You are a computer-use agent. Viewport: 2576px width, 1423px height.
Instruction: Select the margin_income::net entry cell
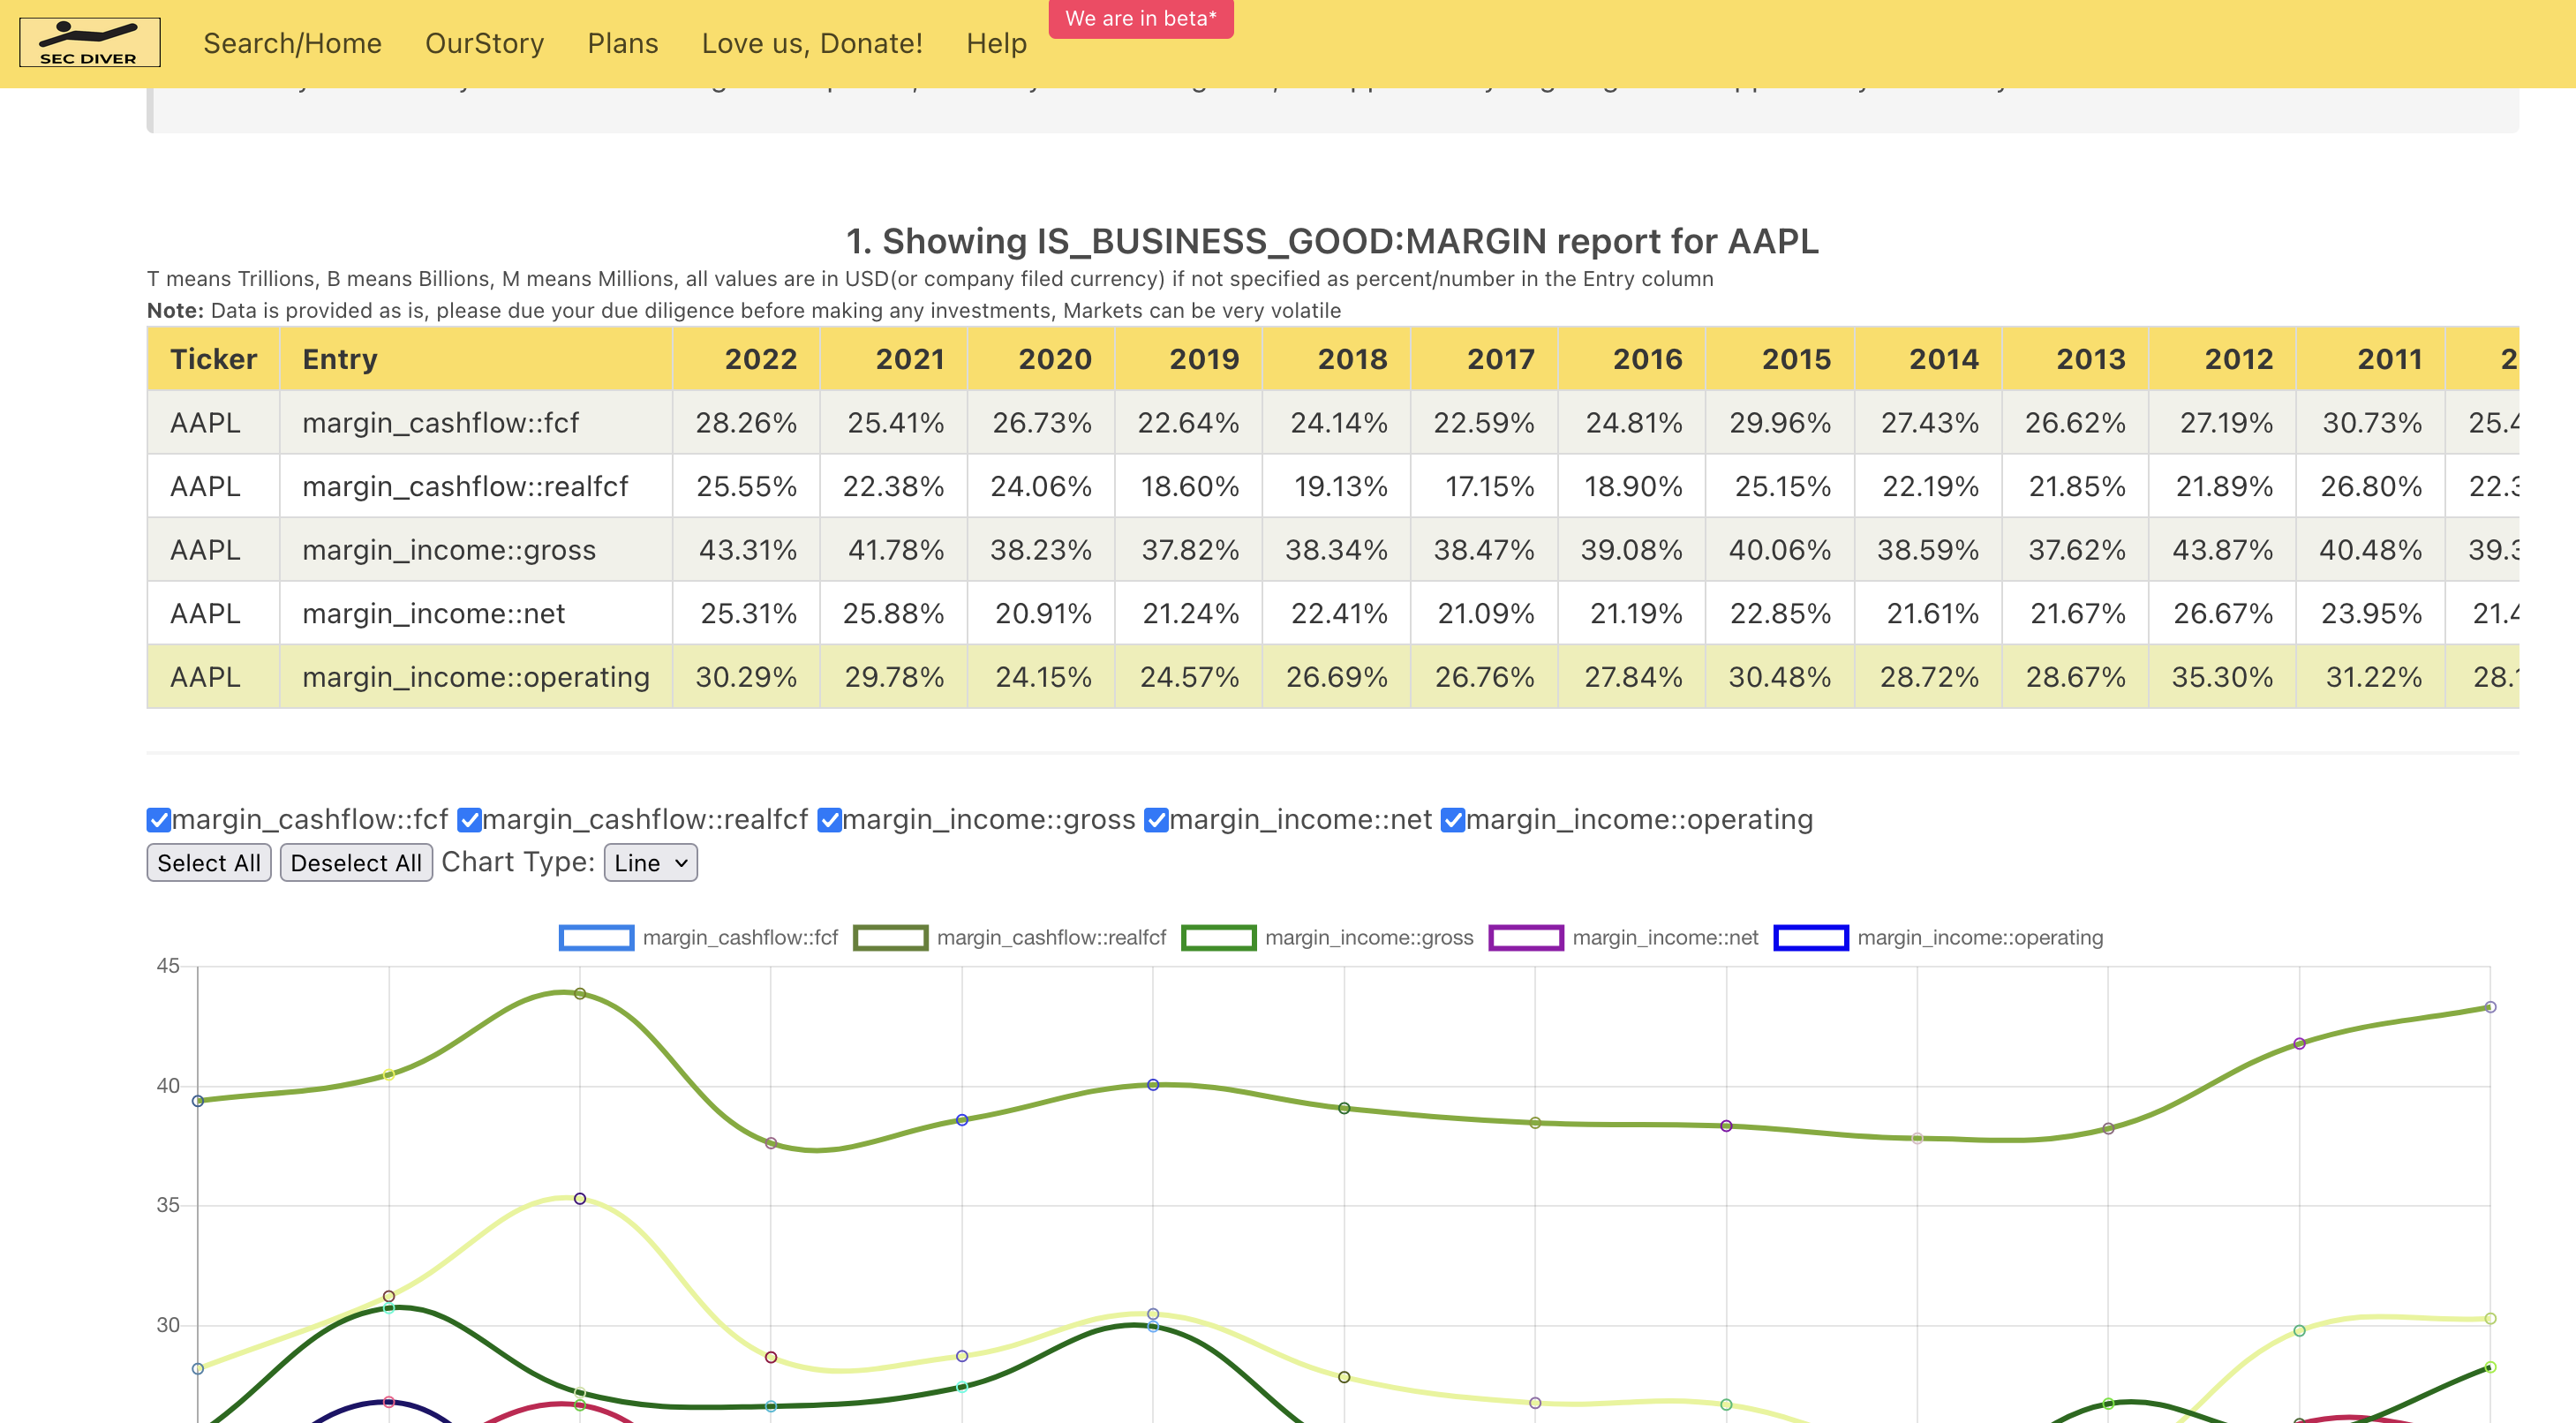(476, 613)
